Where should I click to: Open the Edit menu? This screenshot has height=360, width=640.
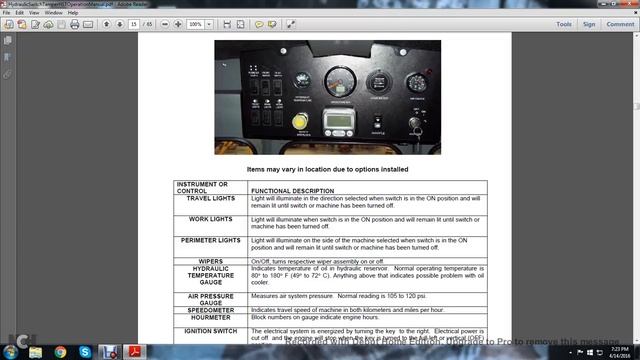point(19,13)
